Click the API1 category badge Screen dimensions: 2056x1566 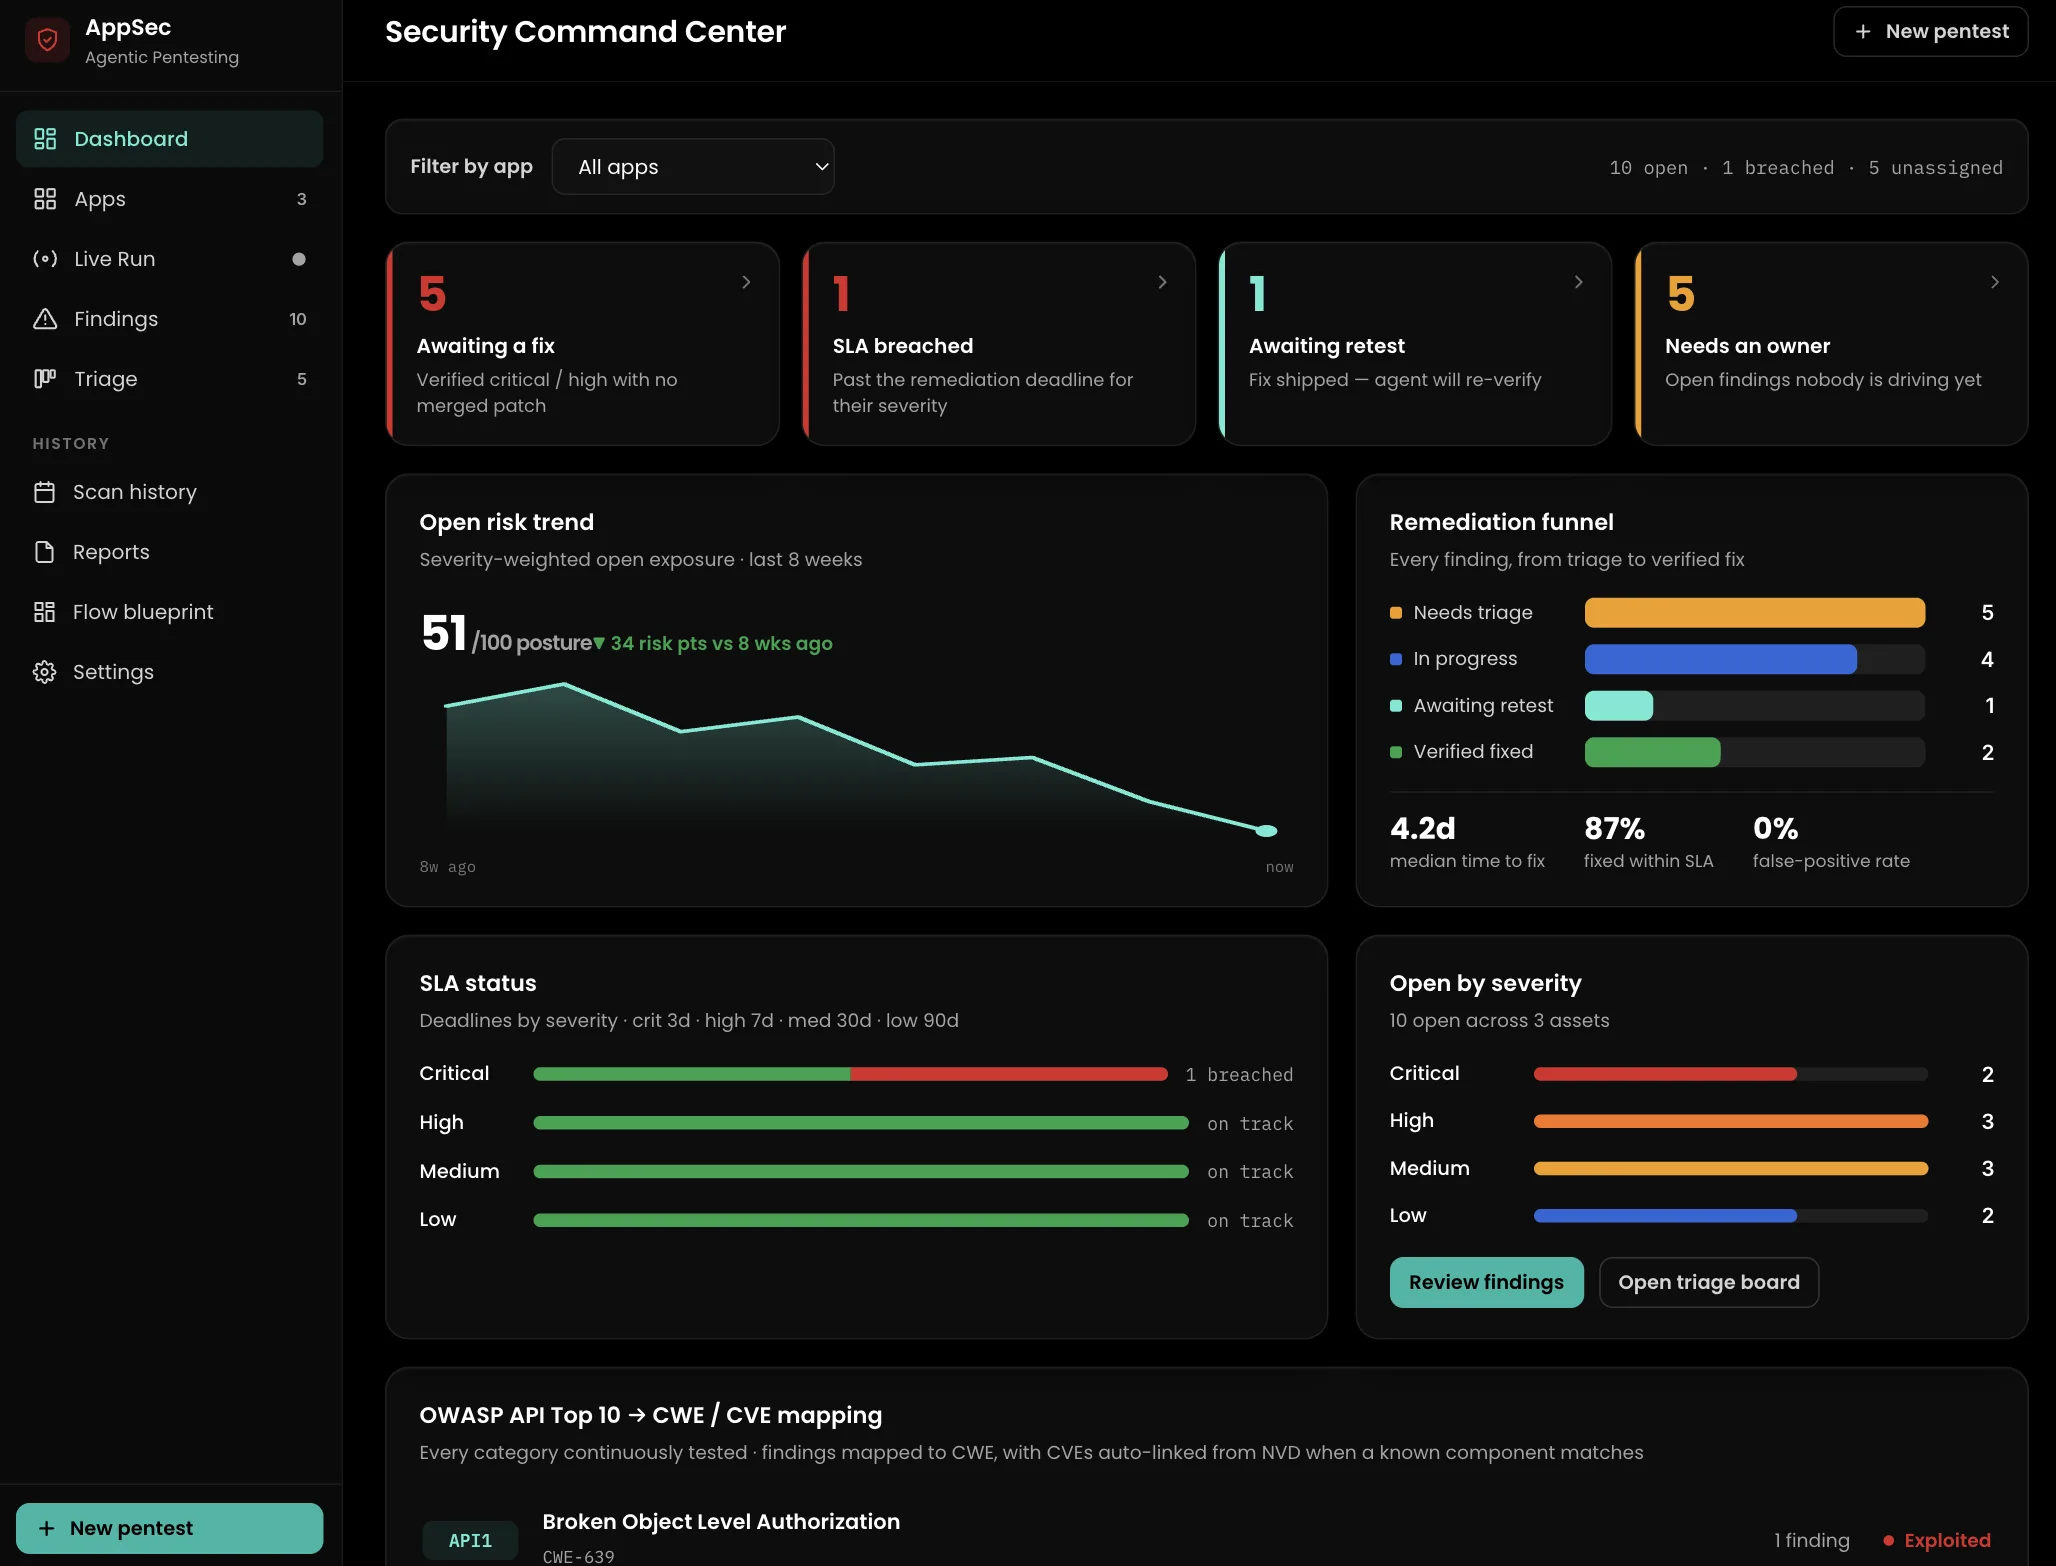coord(470,1541)
